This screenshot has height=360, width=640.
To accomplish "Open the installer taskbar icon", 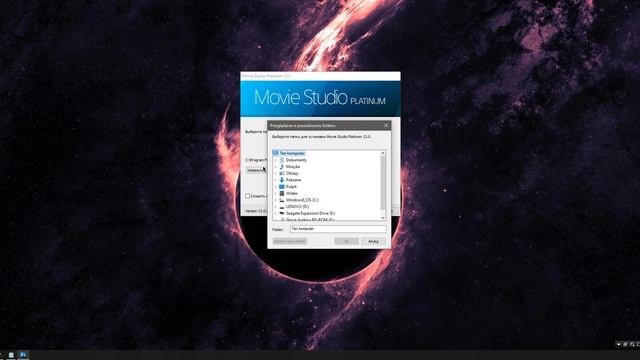I will pos(23,355).
